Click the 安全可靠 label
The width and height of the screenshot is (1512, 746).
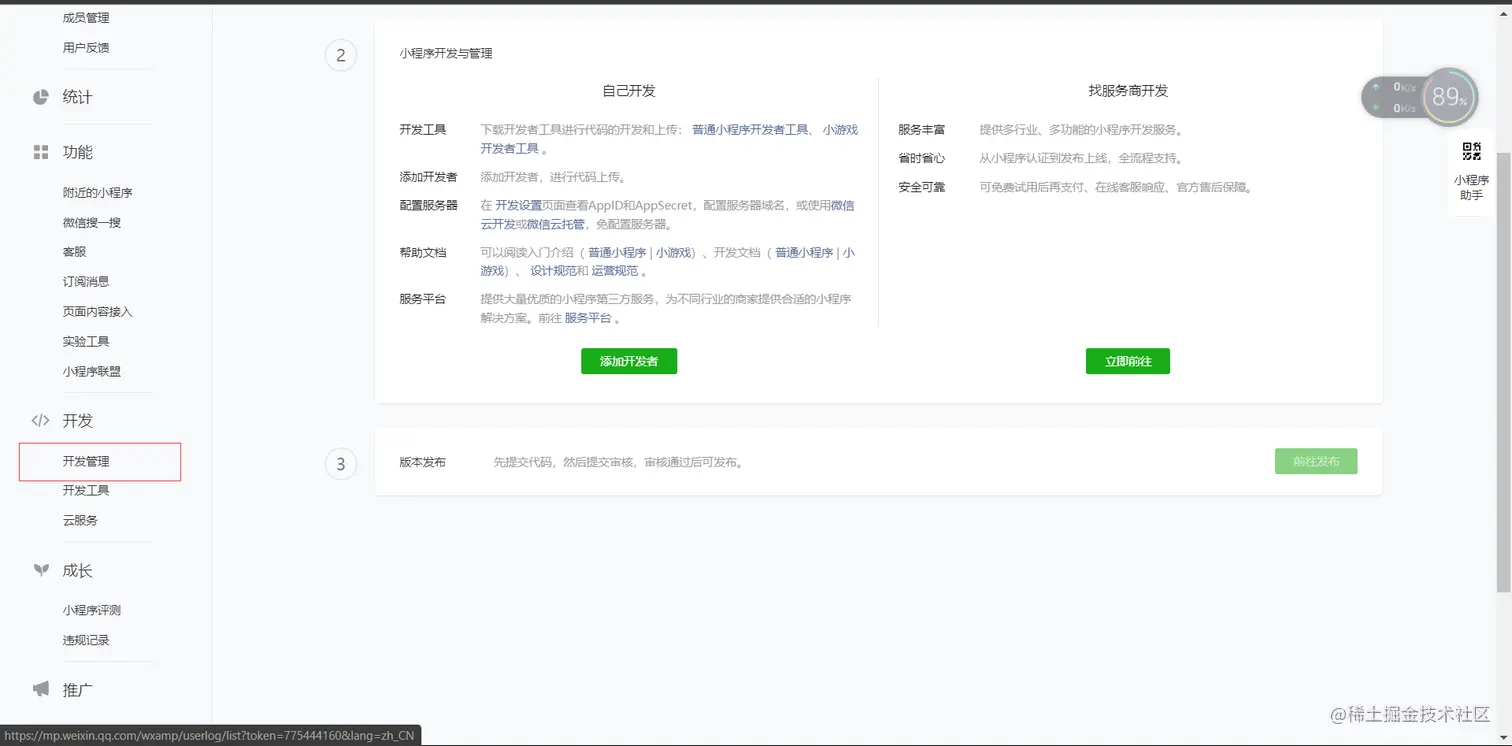pyautogui.click(x=921, y=187)
